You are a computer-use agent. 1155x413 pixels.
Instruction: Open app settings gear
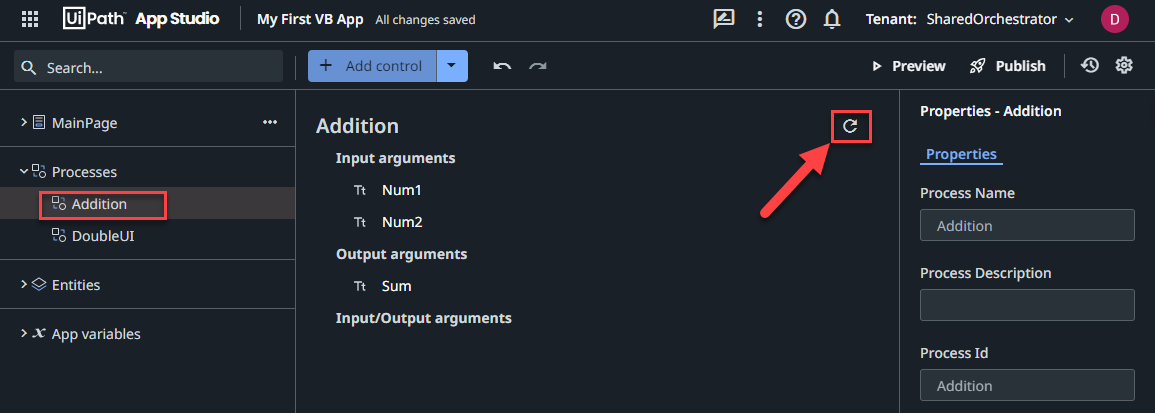tap(1124, 66)
